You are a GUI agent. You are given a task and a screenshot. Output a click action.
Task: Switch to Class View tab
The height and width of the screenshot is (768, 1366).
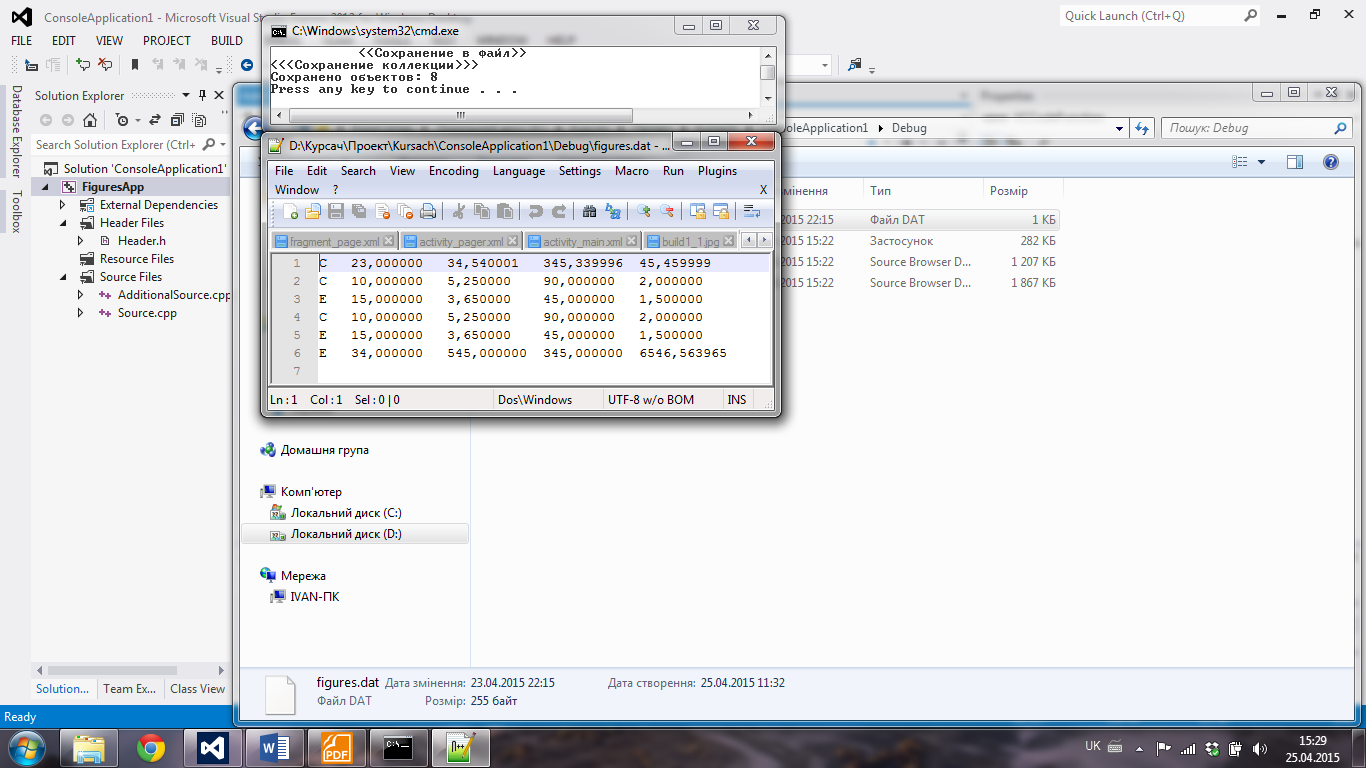198,689
